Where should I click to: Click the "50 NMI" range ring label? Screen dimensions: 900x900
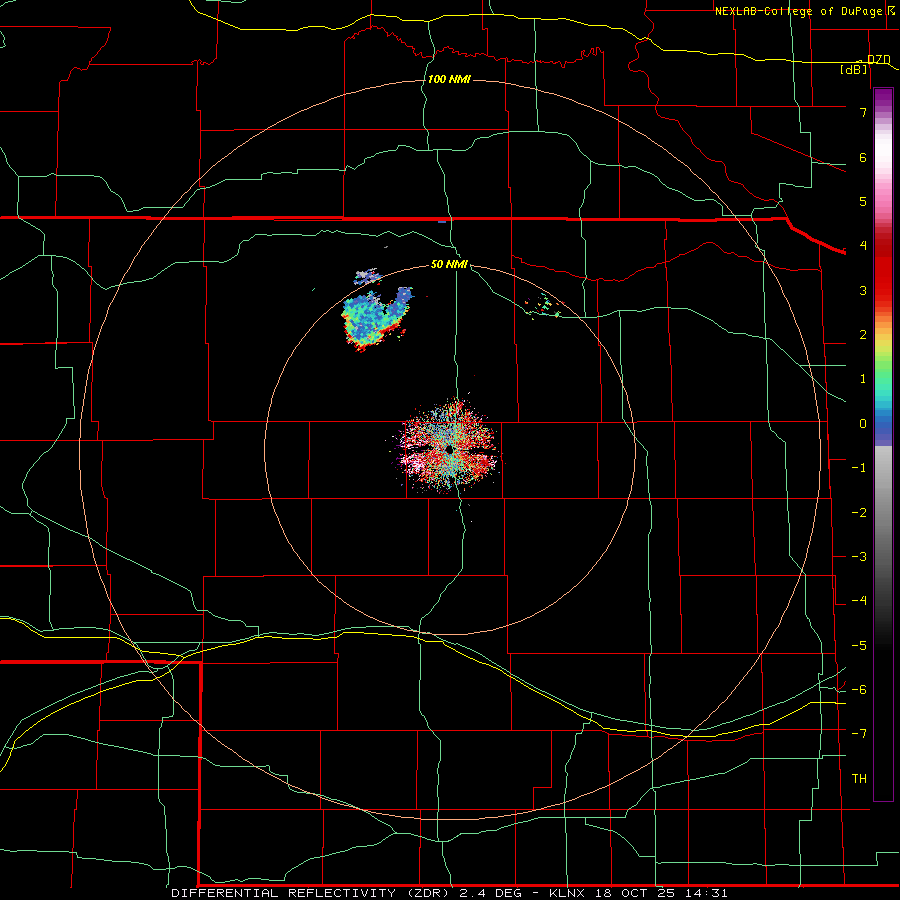[x=449, y=264]
